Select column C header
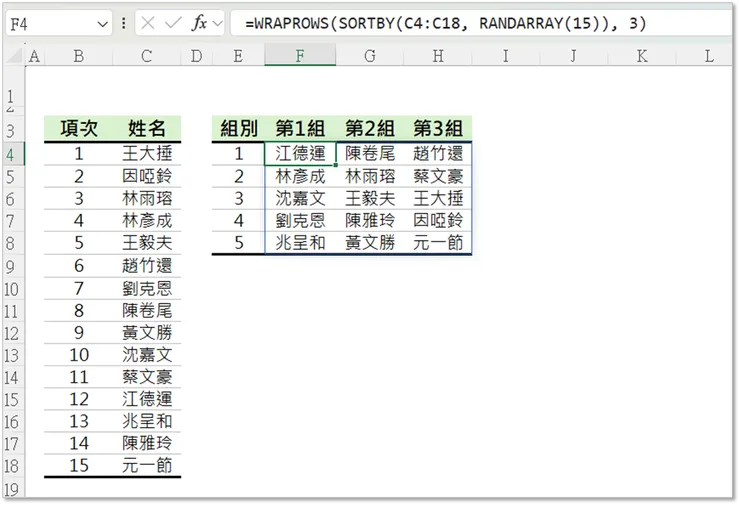This screenshot has height=505, width=740. [146, 56]
